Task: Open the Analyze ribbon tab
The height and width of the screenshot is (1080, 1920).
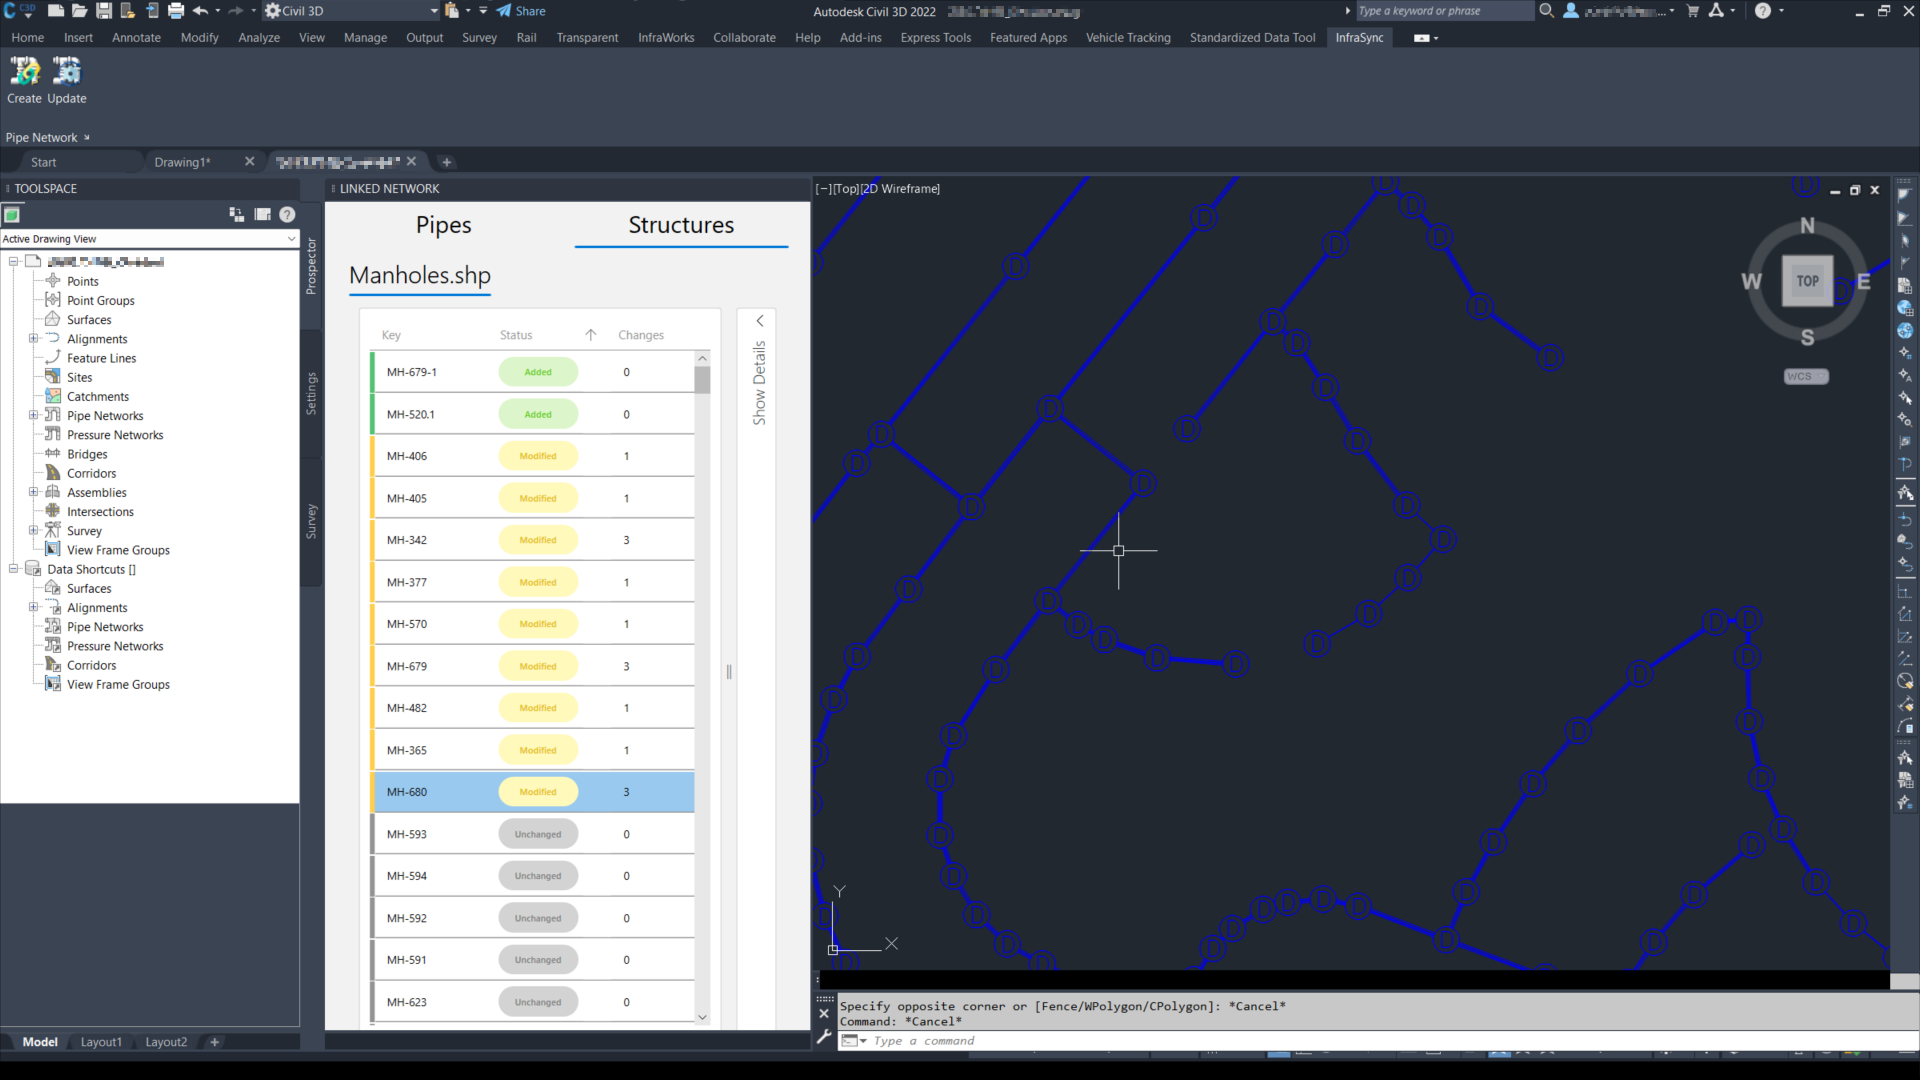Action: click(258, 38)
